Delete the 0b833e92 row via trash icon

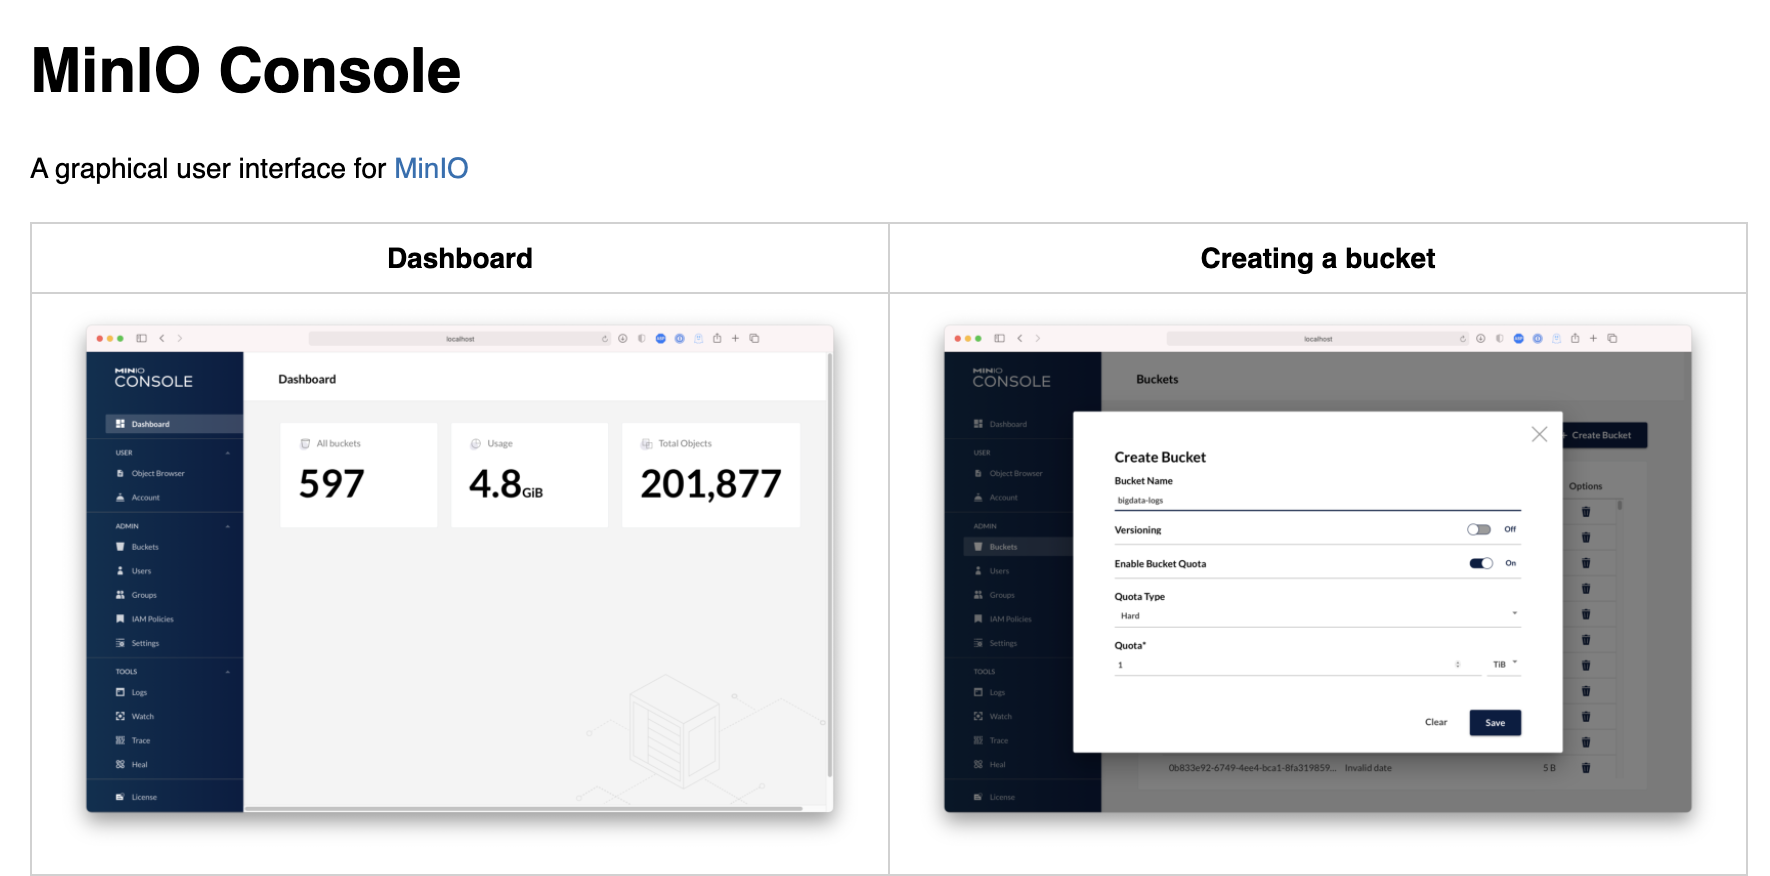click(x=1585, y=768)
